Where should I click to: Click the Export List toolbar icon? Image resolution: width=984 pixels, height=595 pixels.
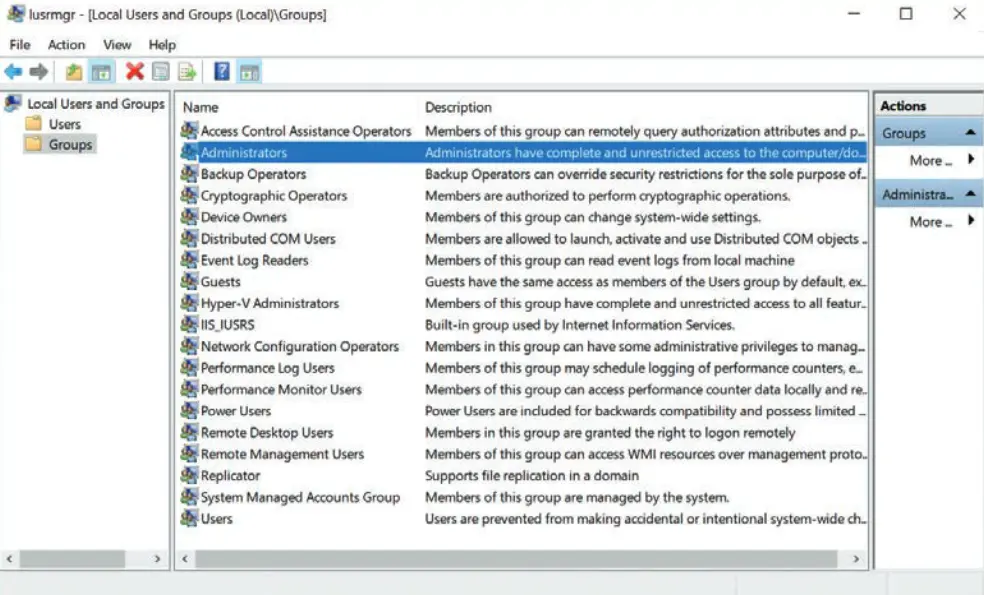coord(187,72)
